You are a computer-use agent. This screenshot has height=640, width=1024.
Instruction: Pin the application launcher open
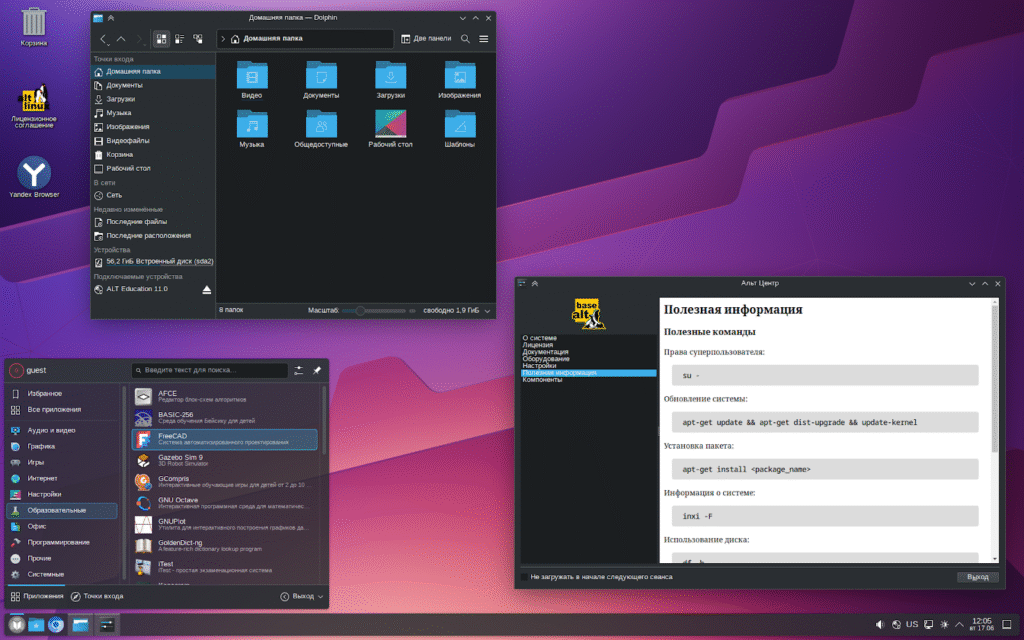click(317, 370)
